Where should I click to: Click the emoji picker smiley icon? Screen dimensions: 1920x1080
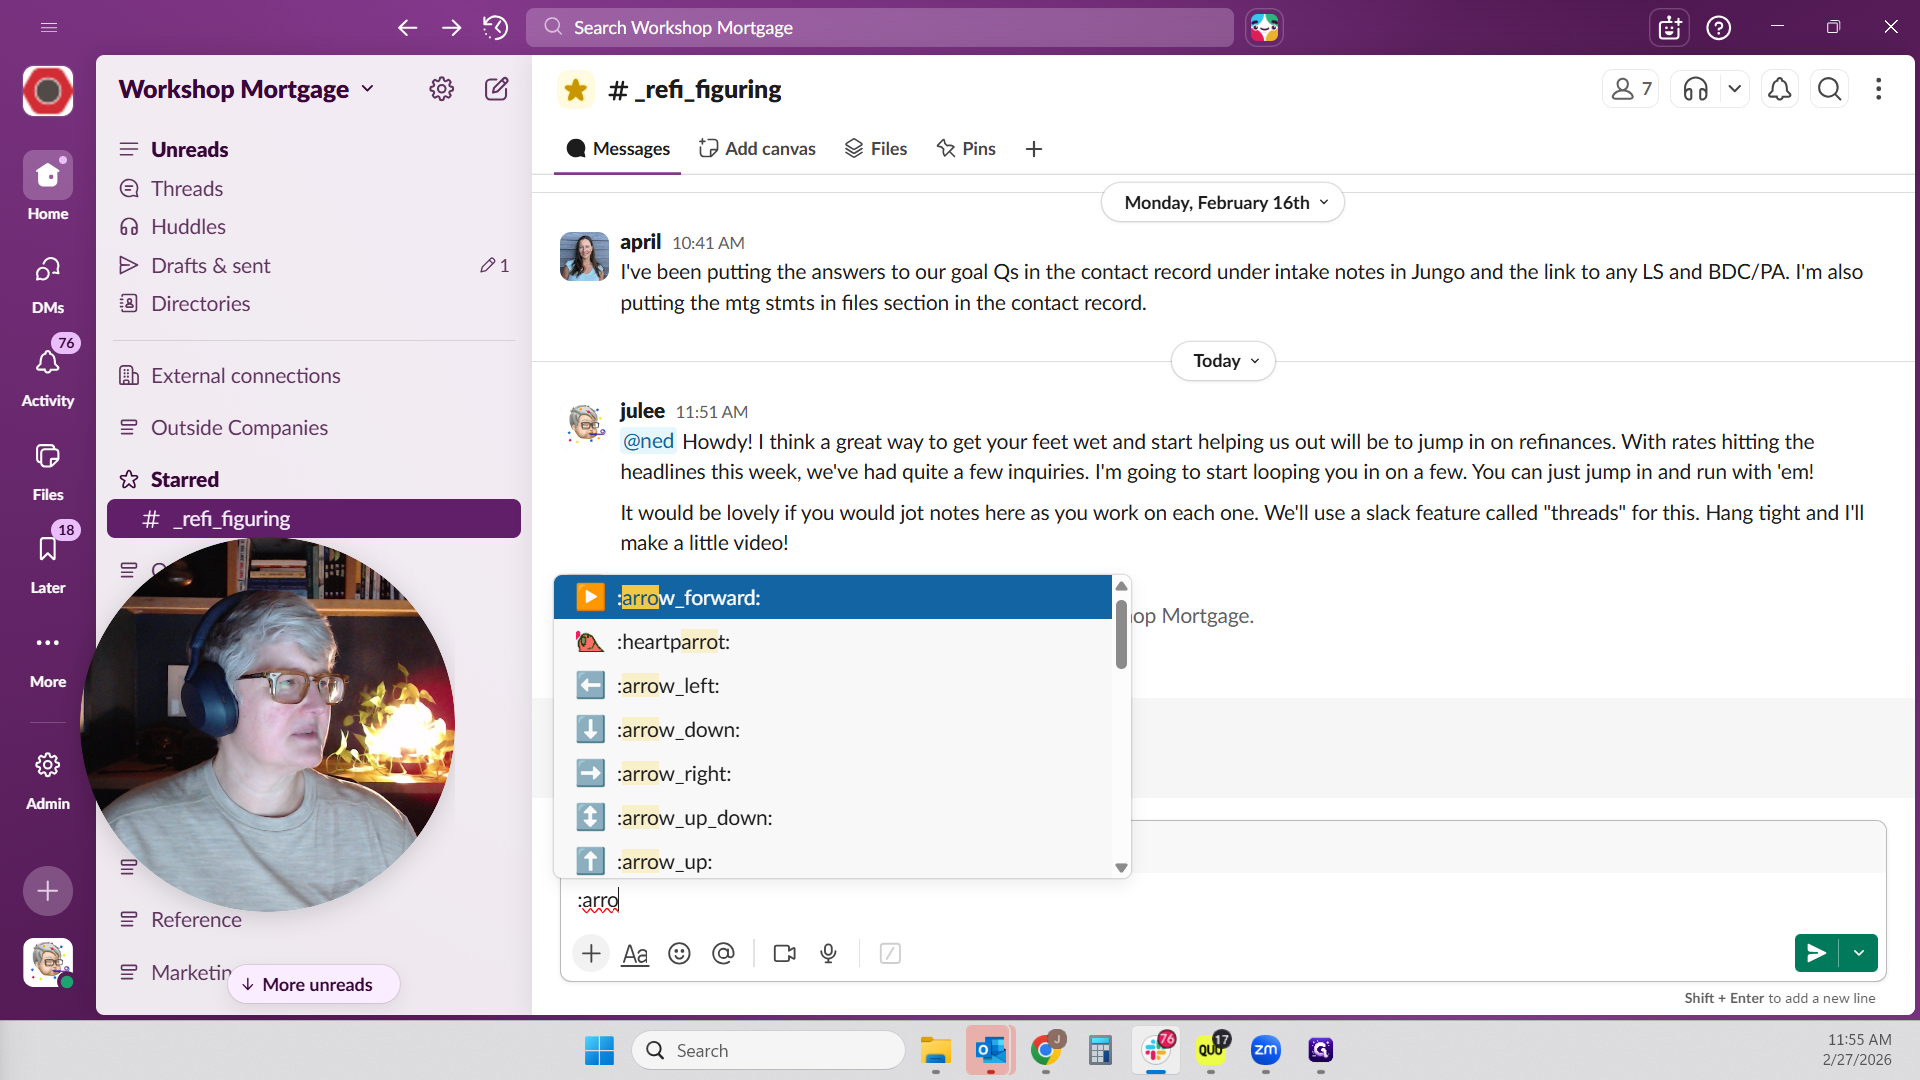click(x=679, y=953)
